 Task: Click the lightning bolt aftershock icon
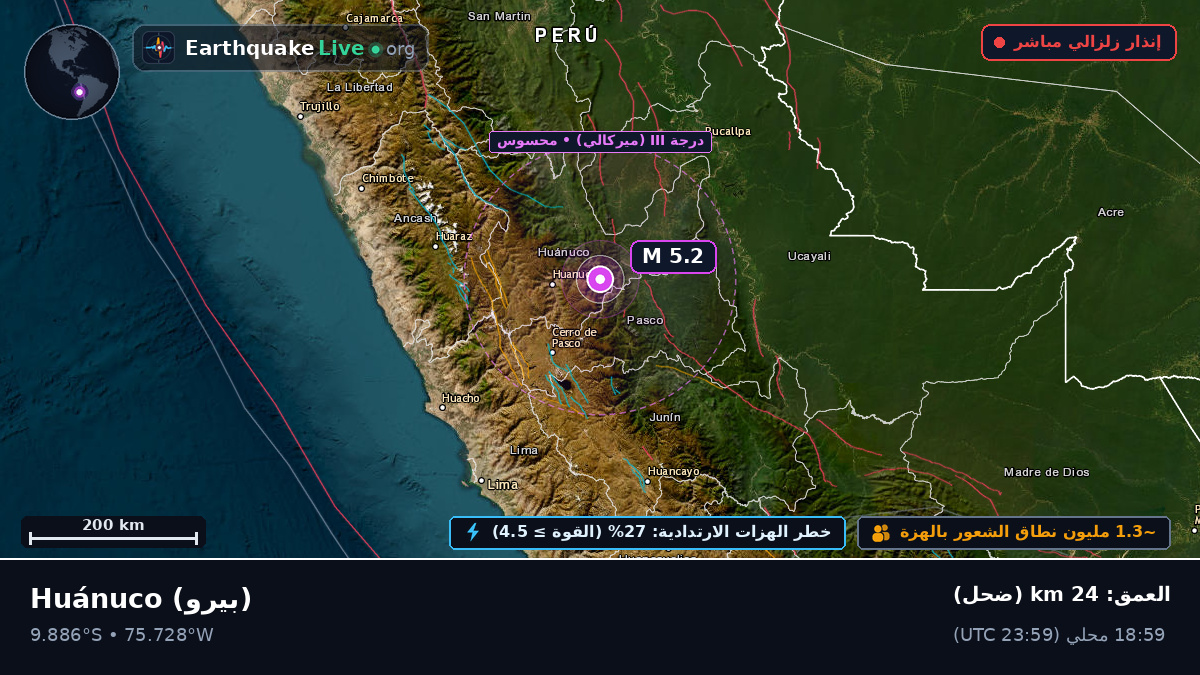coord(473,532)
